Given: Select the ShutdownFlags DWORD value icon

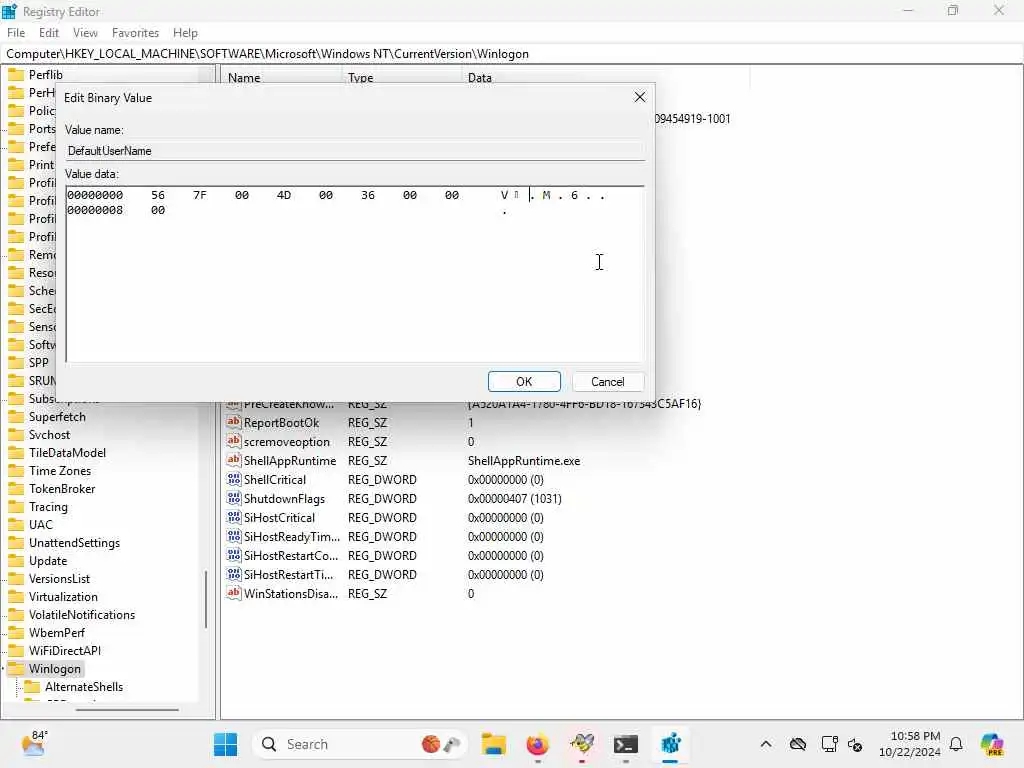Looking at the screenshot, I should (234, 498).
